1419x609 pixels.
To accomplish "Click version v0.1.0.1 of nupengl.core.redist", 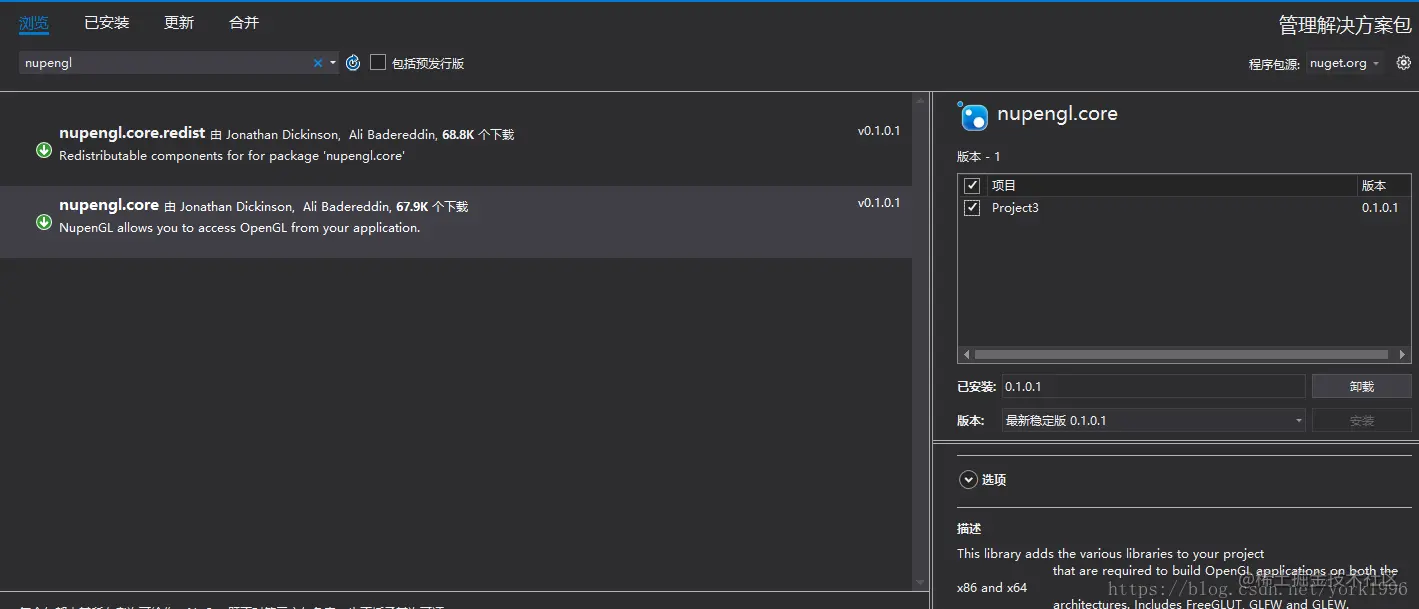I will click(879, 131).
